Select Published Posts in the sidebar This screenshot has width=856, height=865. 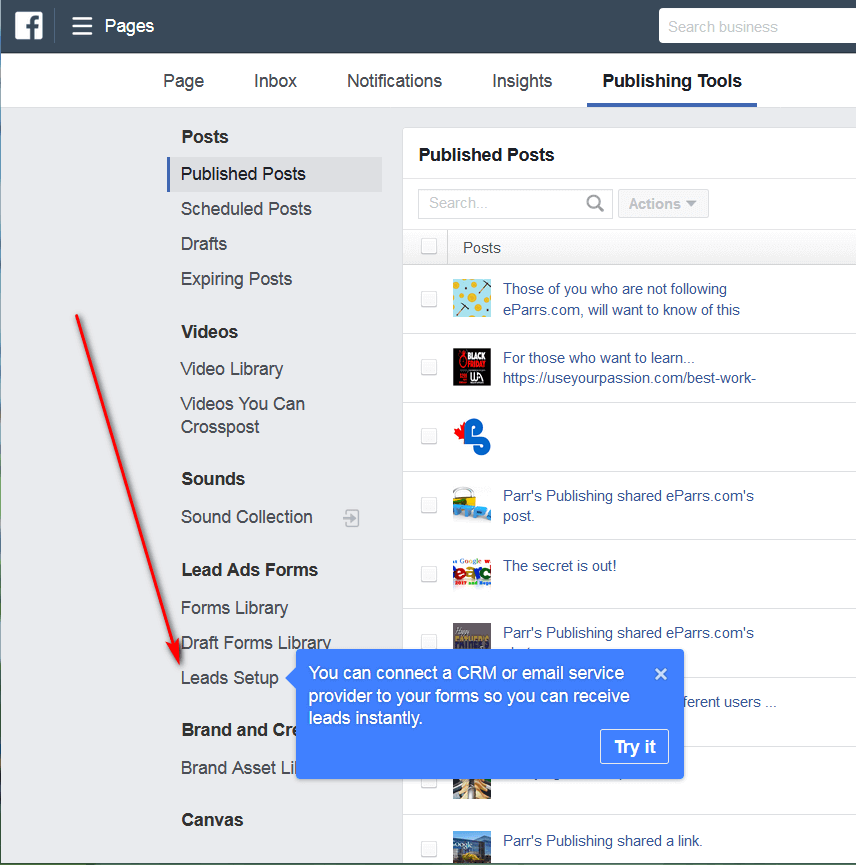pyautogui.click(x=275, y=174)
